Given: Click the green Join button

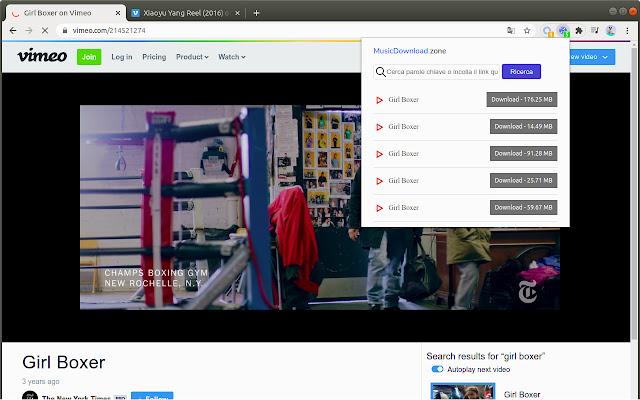Looking at the screenshot, I should pos(89,57).
